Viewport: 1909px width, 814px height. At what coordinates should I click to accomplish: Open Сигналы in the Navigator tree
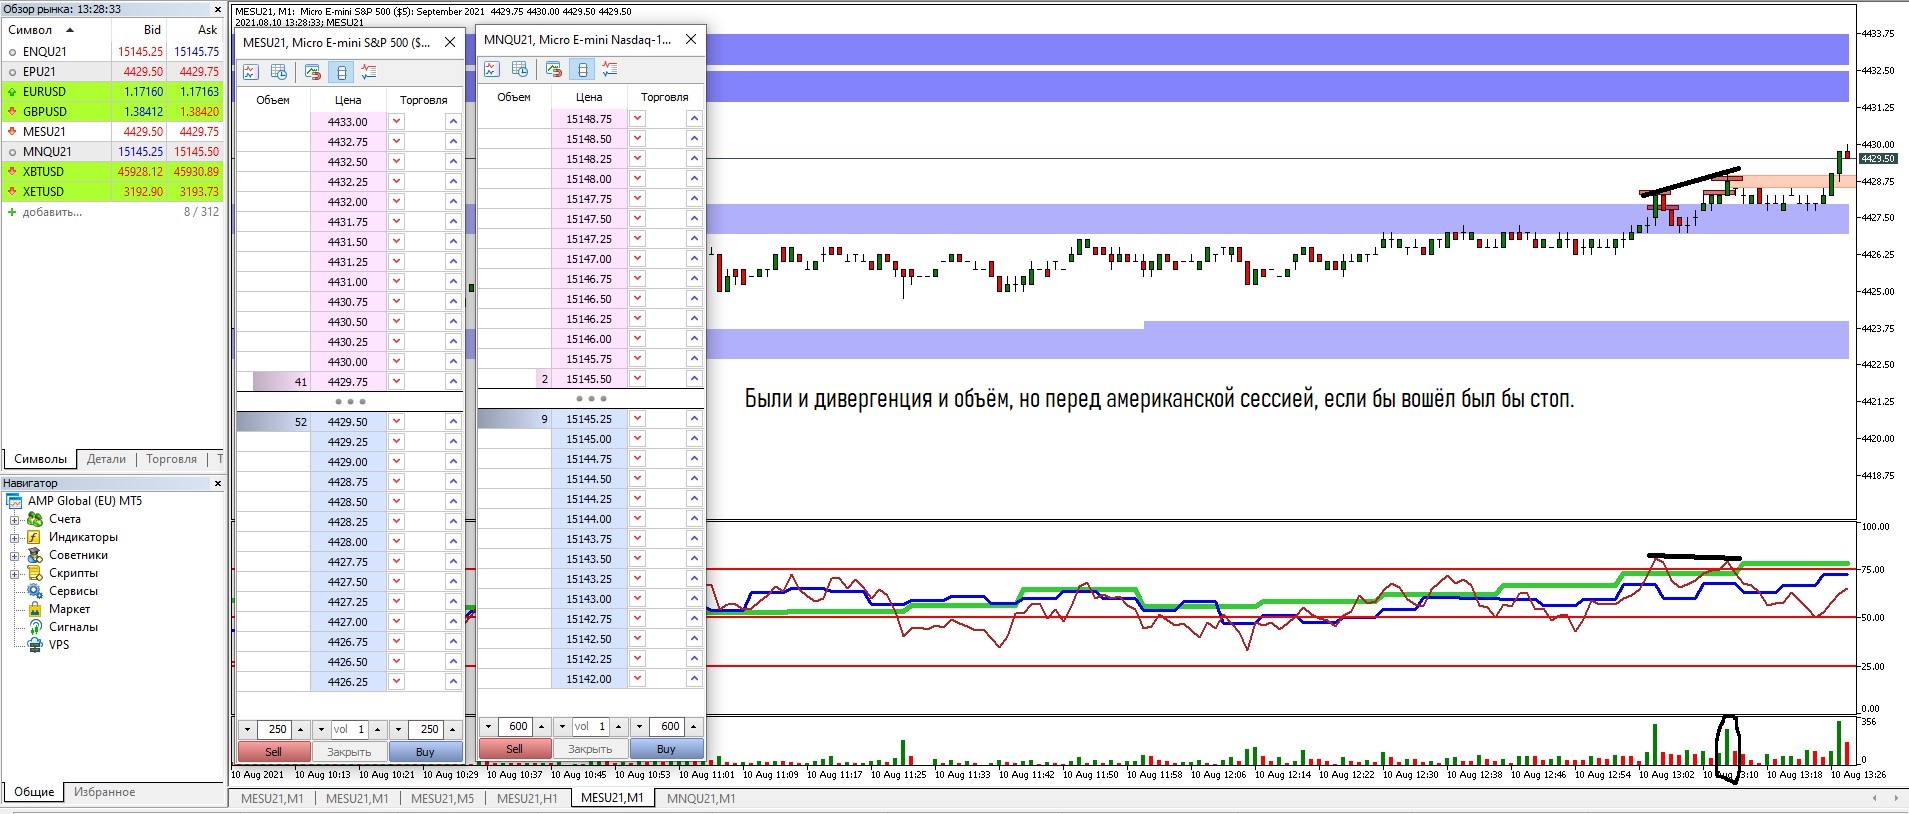(x=73, y=627)
